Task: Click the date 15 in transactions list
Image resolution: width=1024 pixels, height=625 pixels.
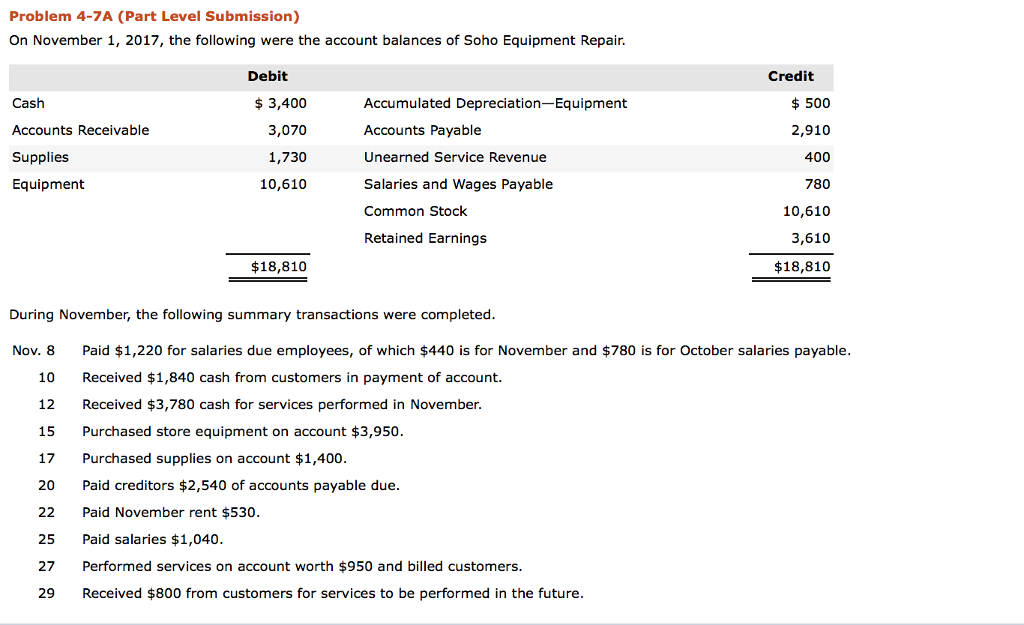Action: (x=46, y=432)
